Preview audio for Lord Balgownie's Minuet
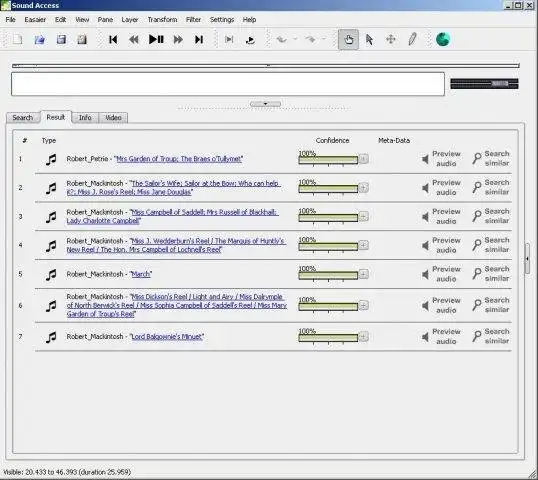The height and width of the screenshot is (480, 538). tap(441, 337)
